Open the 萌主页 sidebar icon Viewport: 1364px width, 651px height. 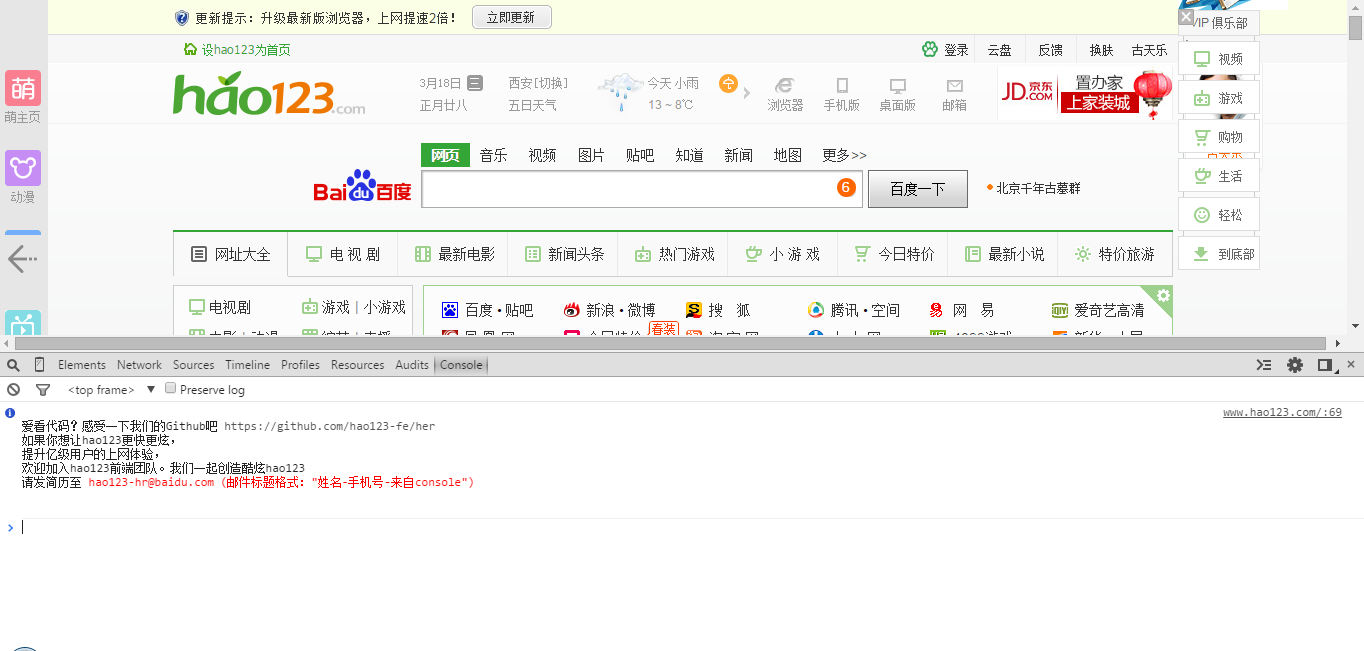[x=23, y=88]
